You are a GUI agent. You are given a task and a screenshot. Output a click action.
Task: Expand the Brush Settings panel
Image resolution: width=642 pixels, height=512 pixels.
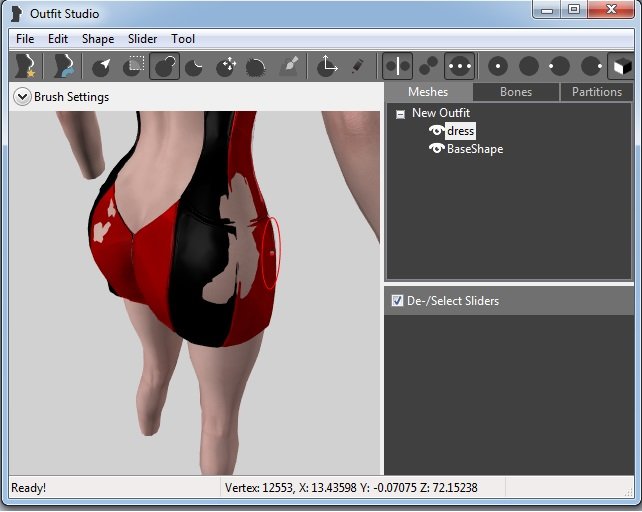pyautogui.click(x=22, y=97)
